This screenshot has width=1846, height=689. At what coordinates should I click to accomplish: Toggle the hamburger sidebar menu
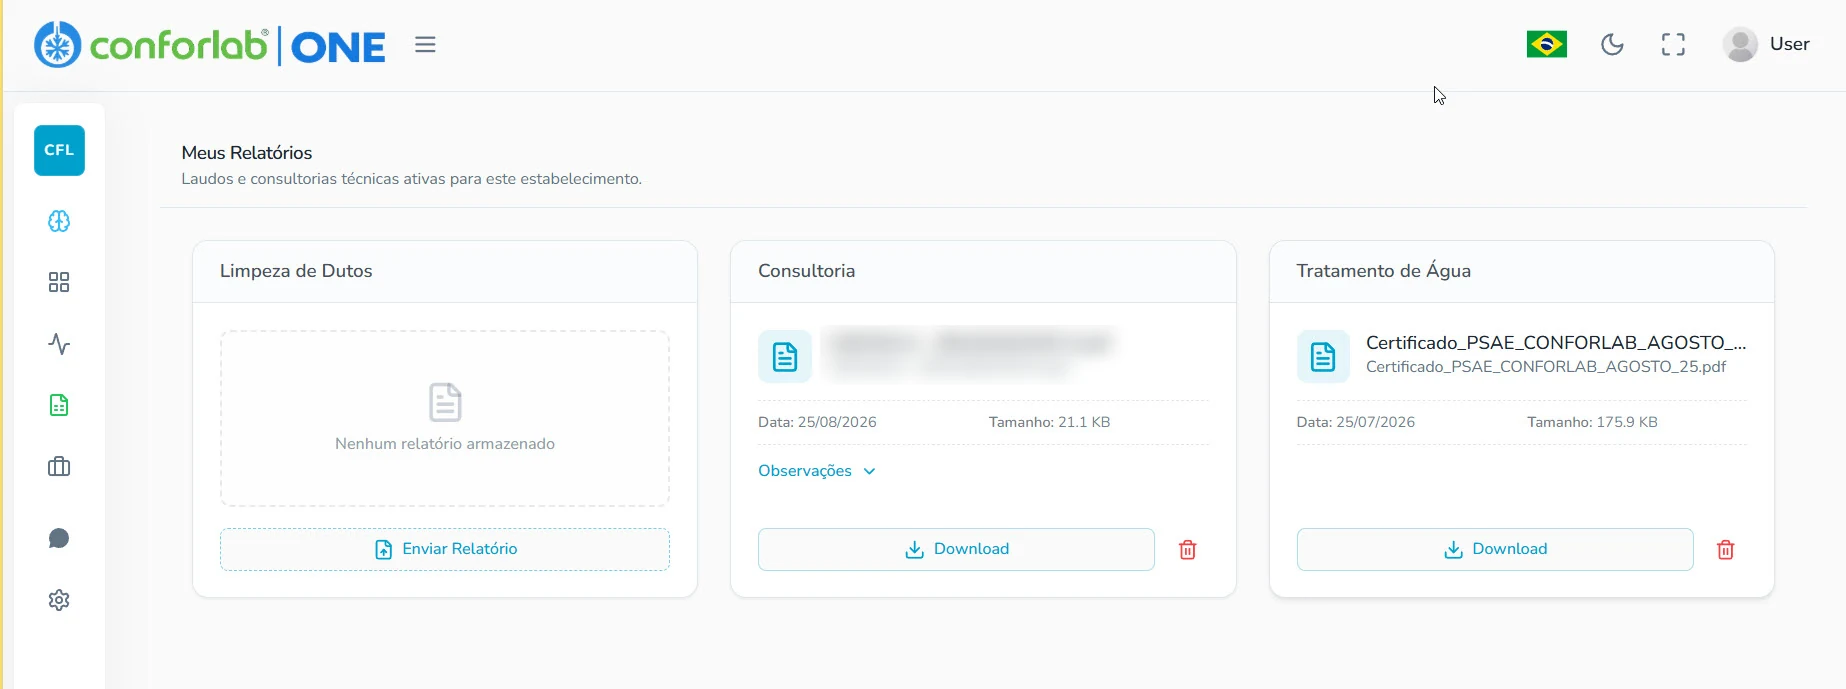tap(425, 45)
